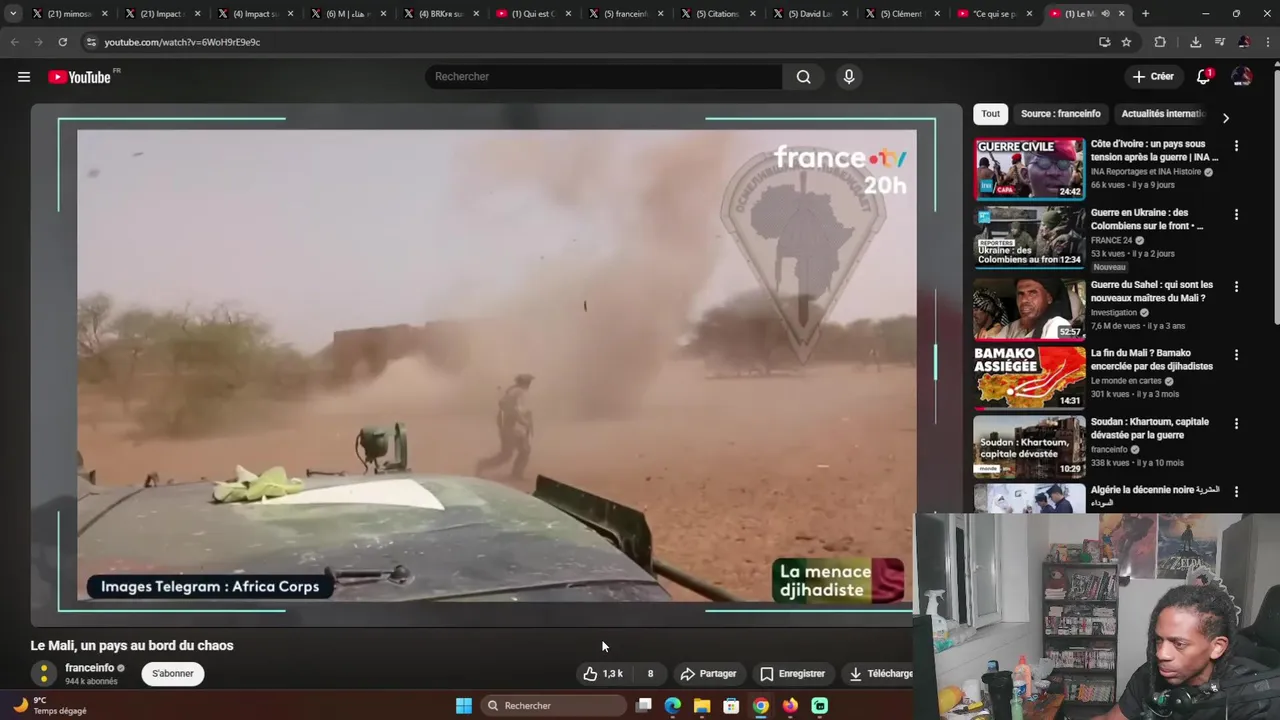Screen dimensions: 1280x720
Task: Click the YouTube search magnifier button
Action: pos(803,77)
